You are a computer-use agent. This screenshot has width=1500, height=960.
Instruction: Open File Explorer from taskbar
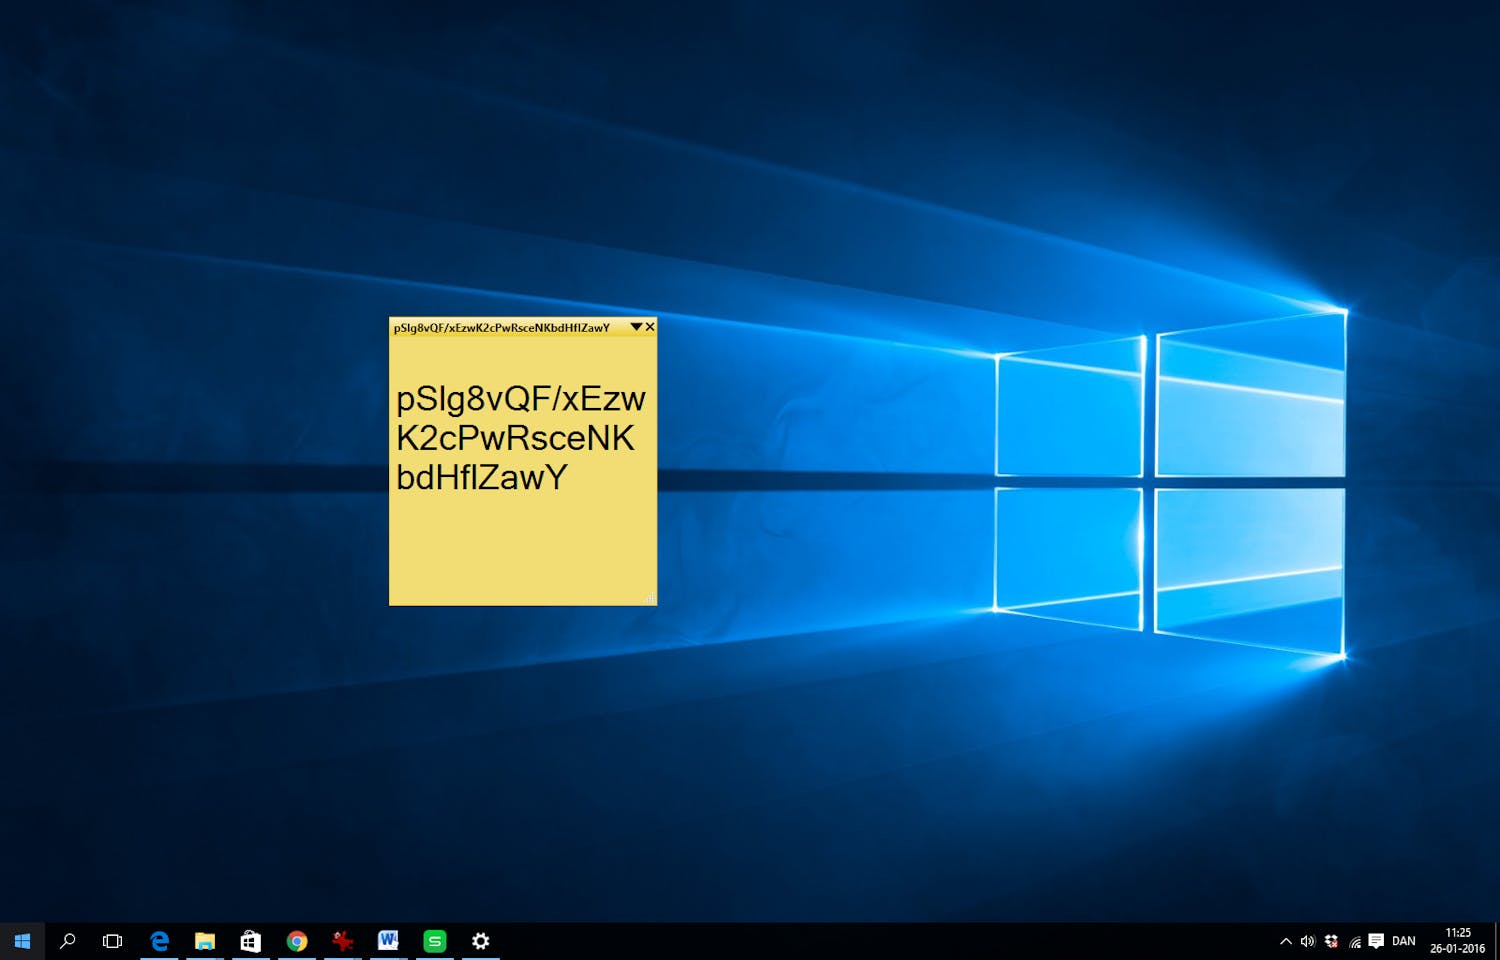click(205, 941)
